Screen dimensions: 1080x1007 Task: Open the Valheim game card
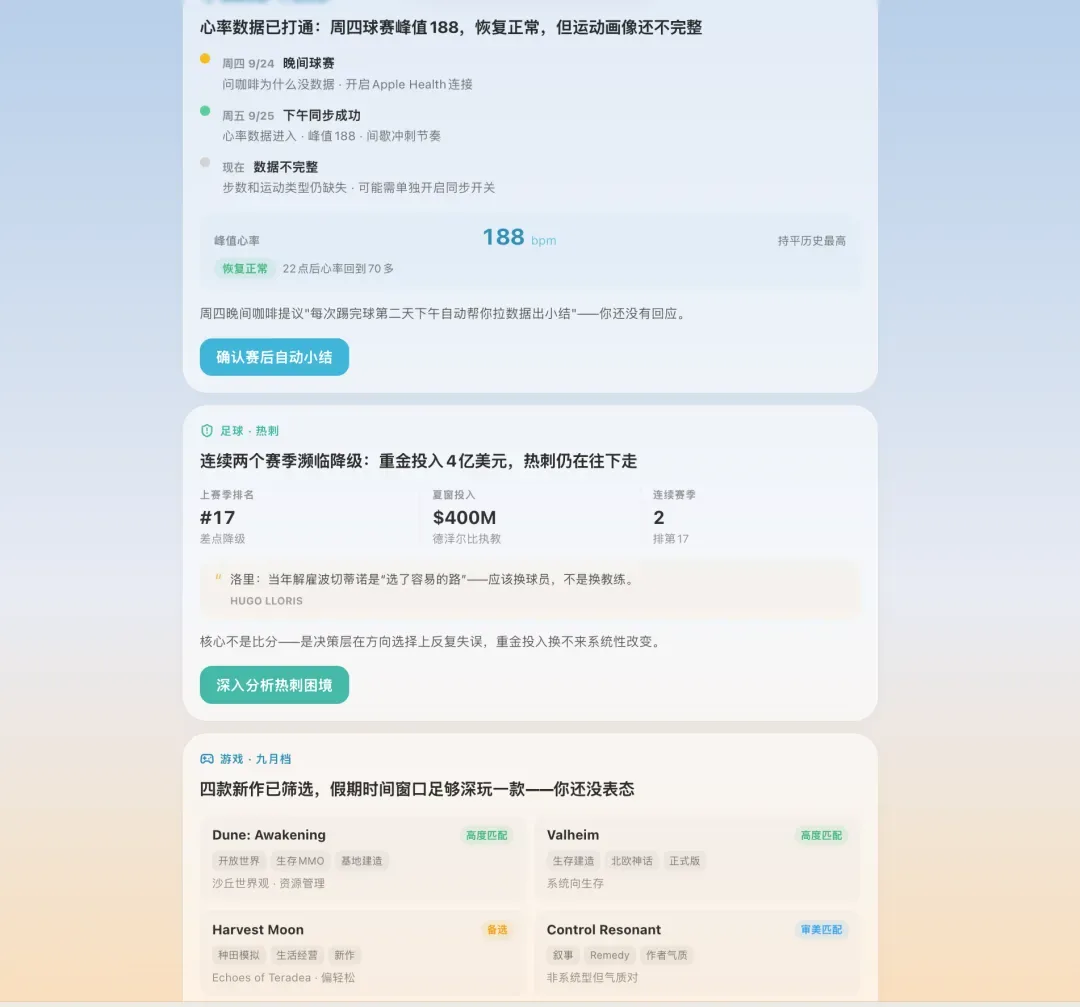tap(697, 860)
